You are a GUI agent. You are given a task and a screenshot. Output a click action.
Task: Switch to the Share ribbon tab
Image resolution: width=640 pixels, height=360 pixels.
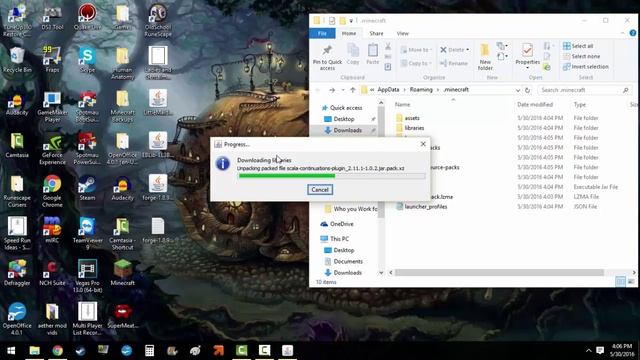[376, 33]
